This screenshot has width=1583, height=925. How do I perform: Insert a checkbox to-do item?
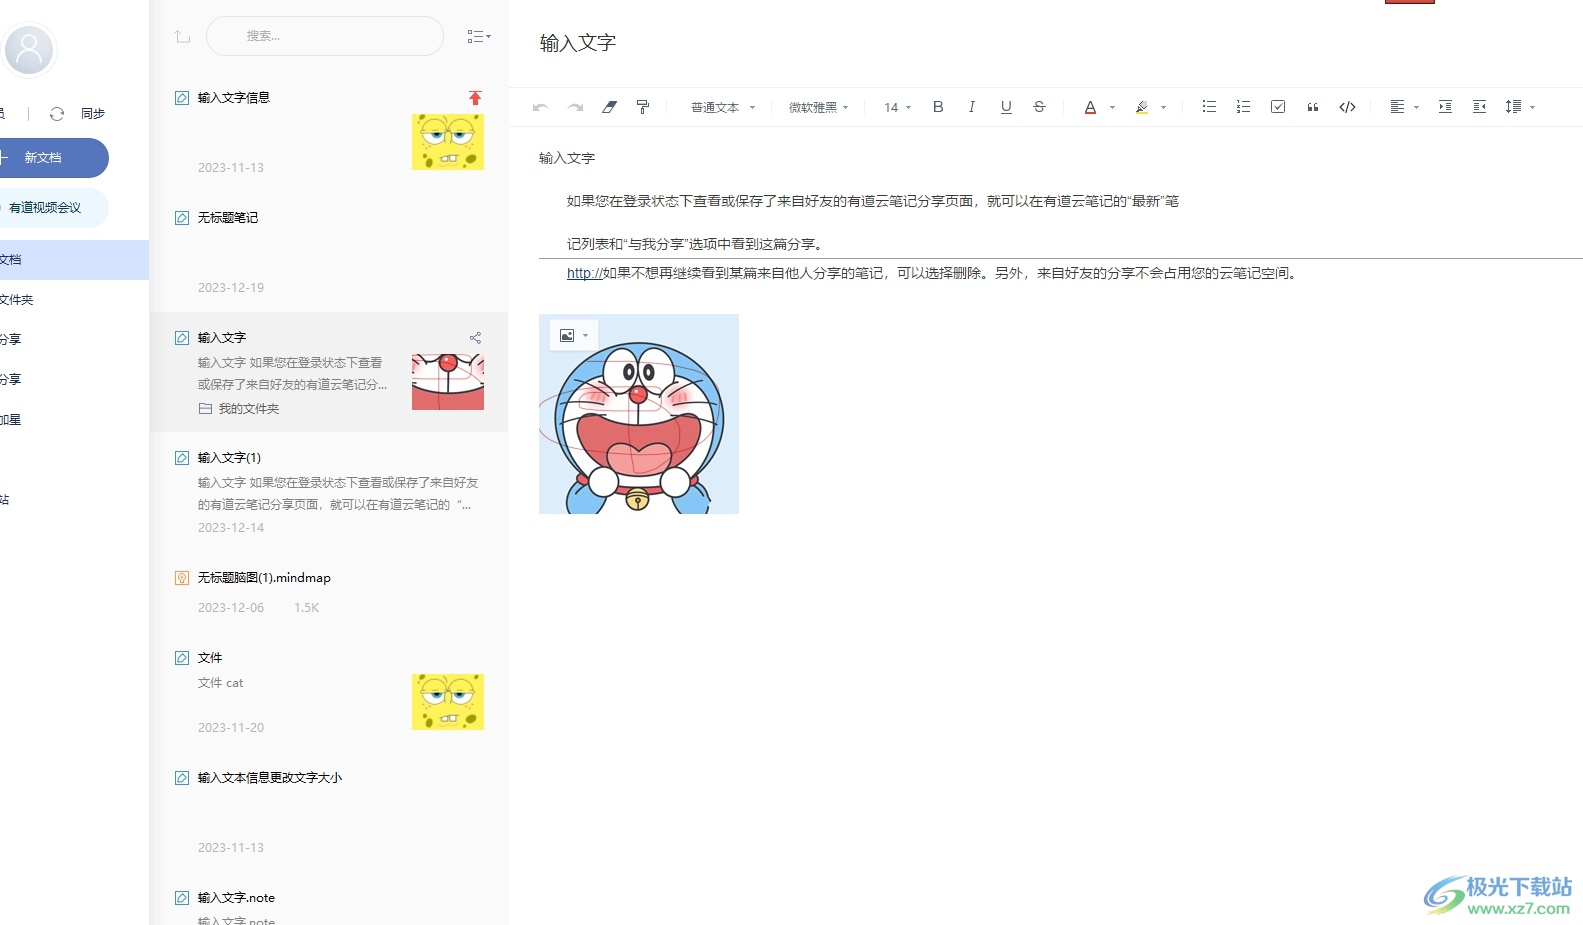click(1278, 107)
